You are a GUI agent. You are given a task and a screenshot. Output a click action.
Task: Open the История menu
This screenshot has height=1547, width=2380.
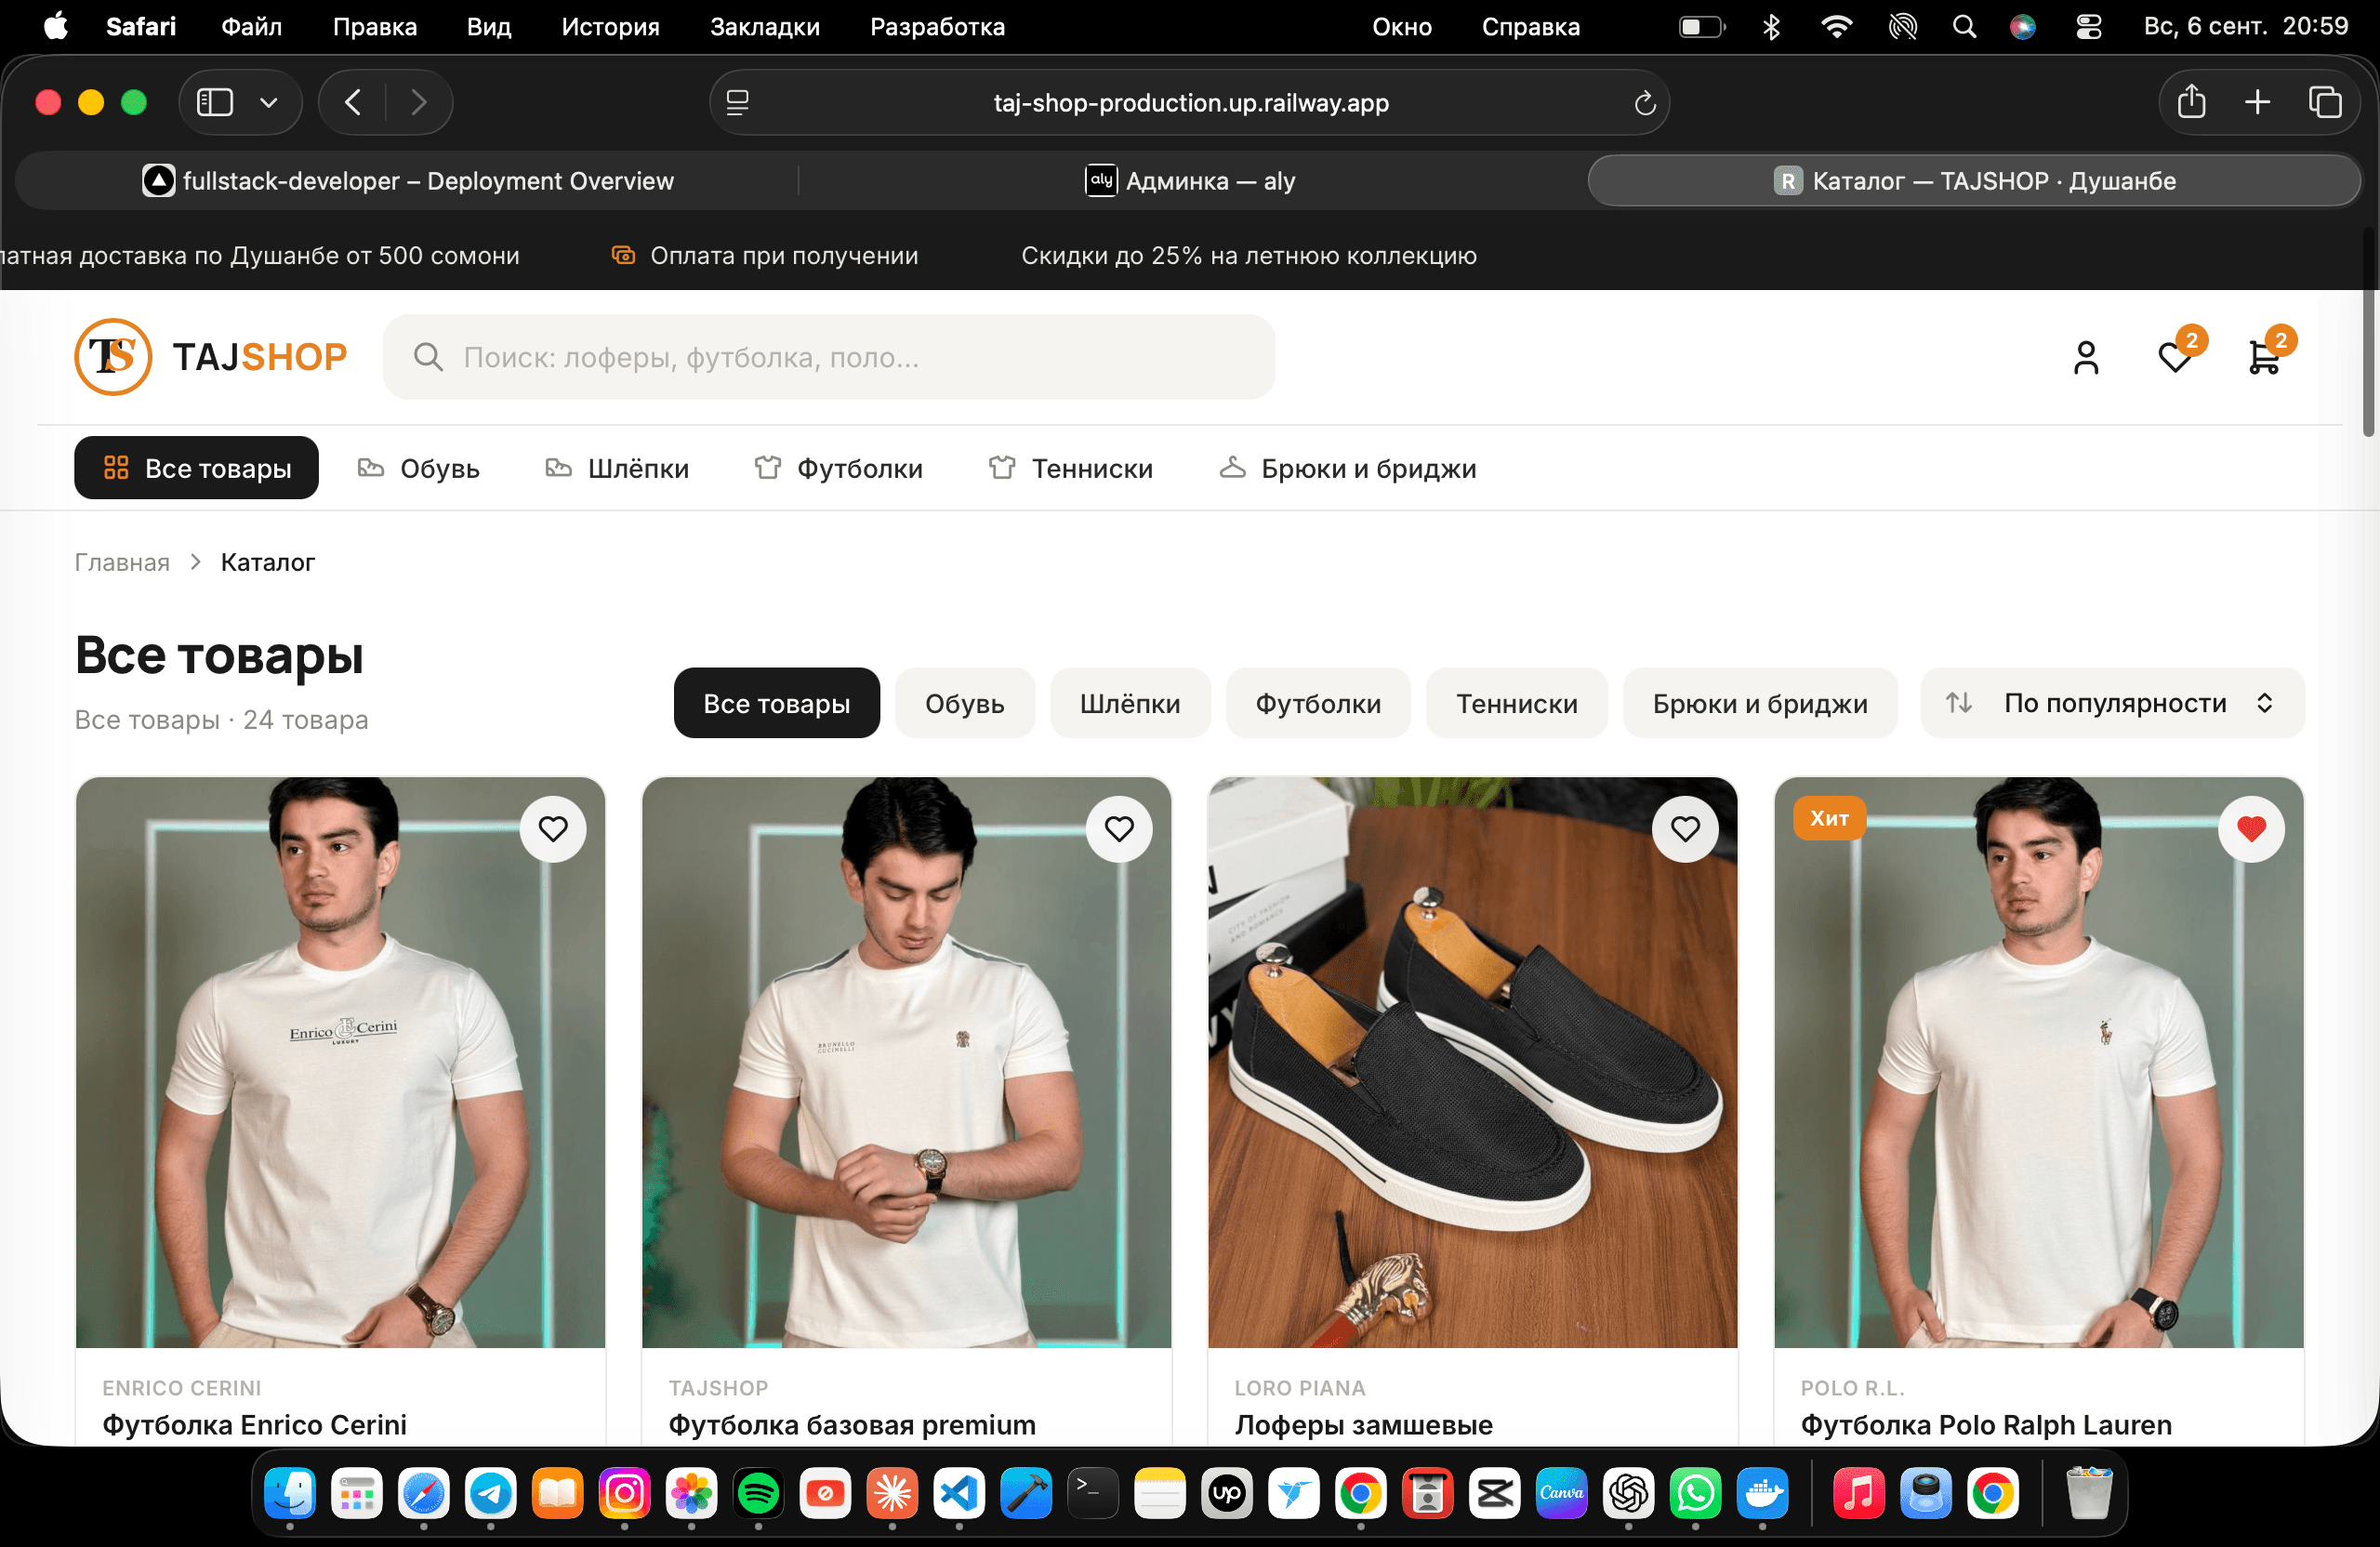click(610, 27)
